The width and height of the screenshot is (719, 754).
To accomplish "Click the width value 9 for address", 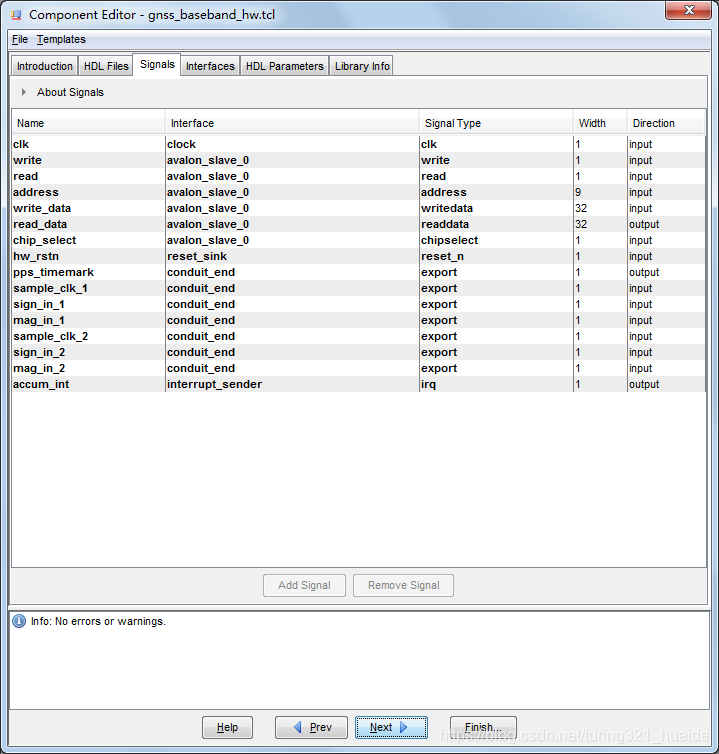I will tap(600, 192).
